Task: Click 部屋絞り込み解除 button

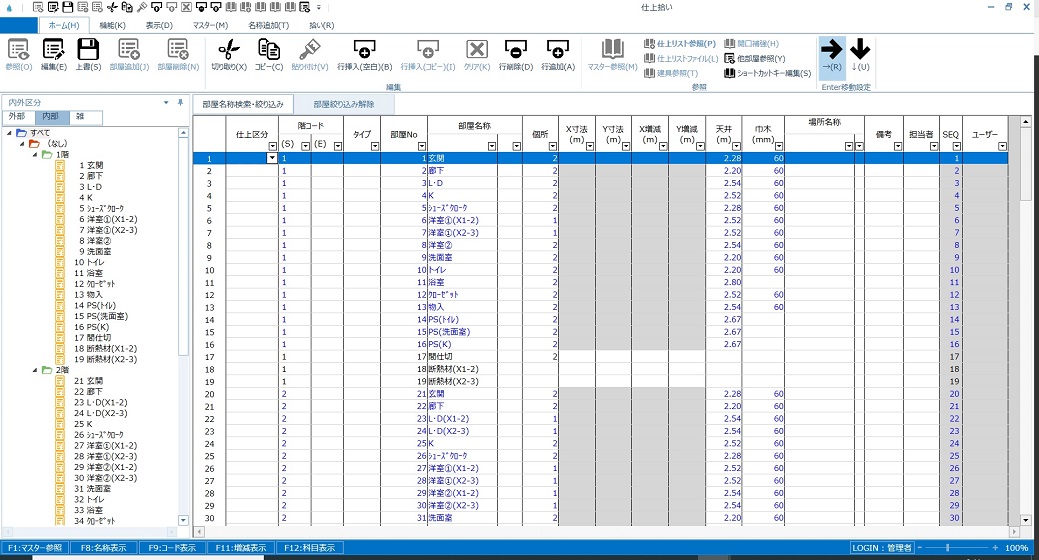Action: [x=344, y=104]
